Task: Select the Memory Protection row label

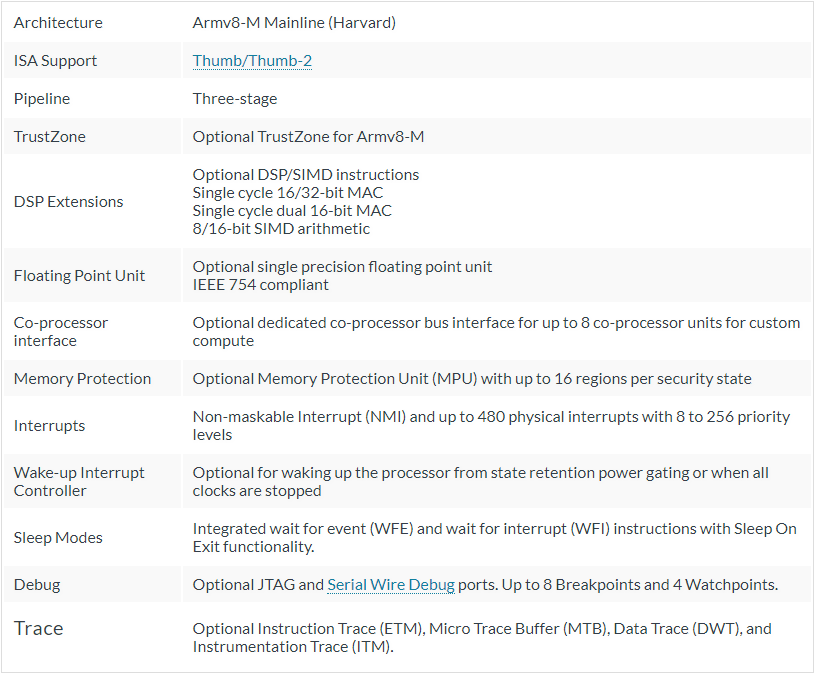Action: coord(82,379)
